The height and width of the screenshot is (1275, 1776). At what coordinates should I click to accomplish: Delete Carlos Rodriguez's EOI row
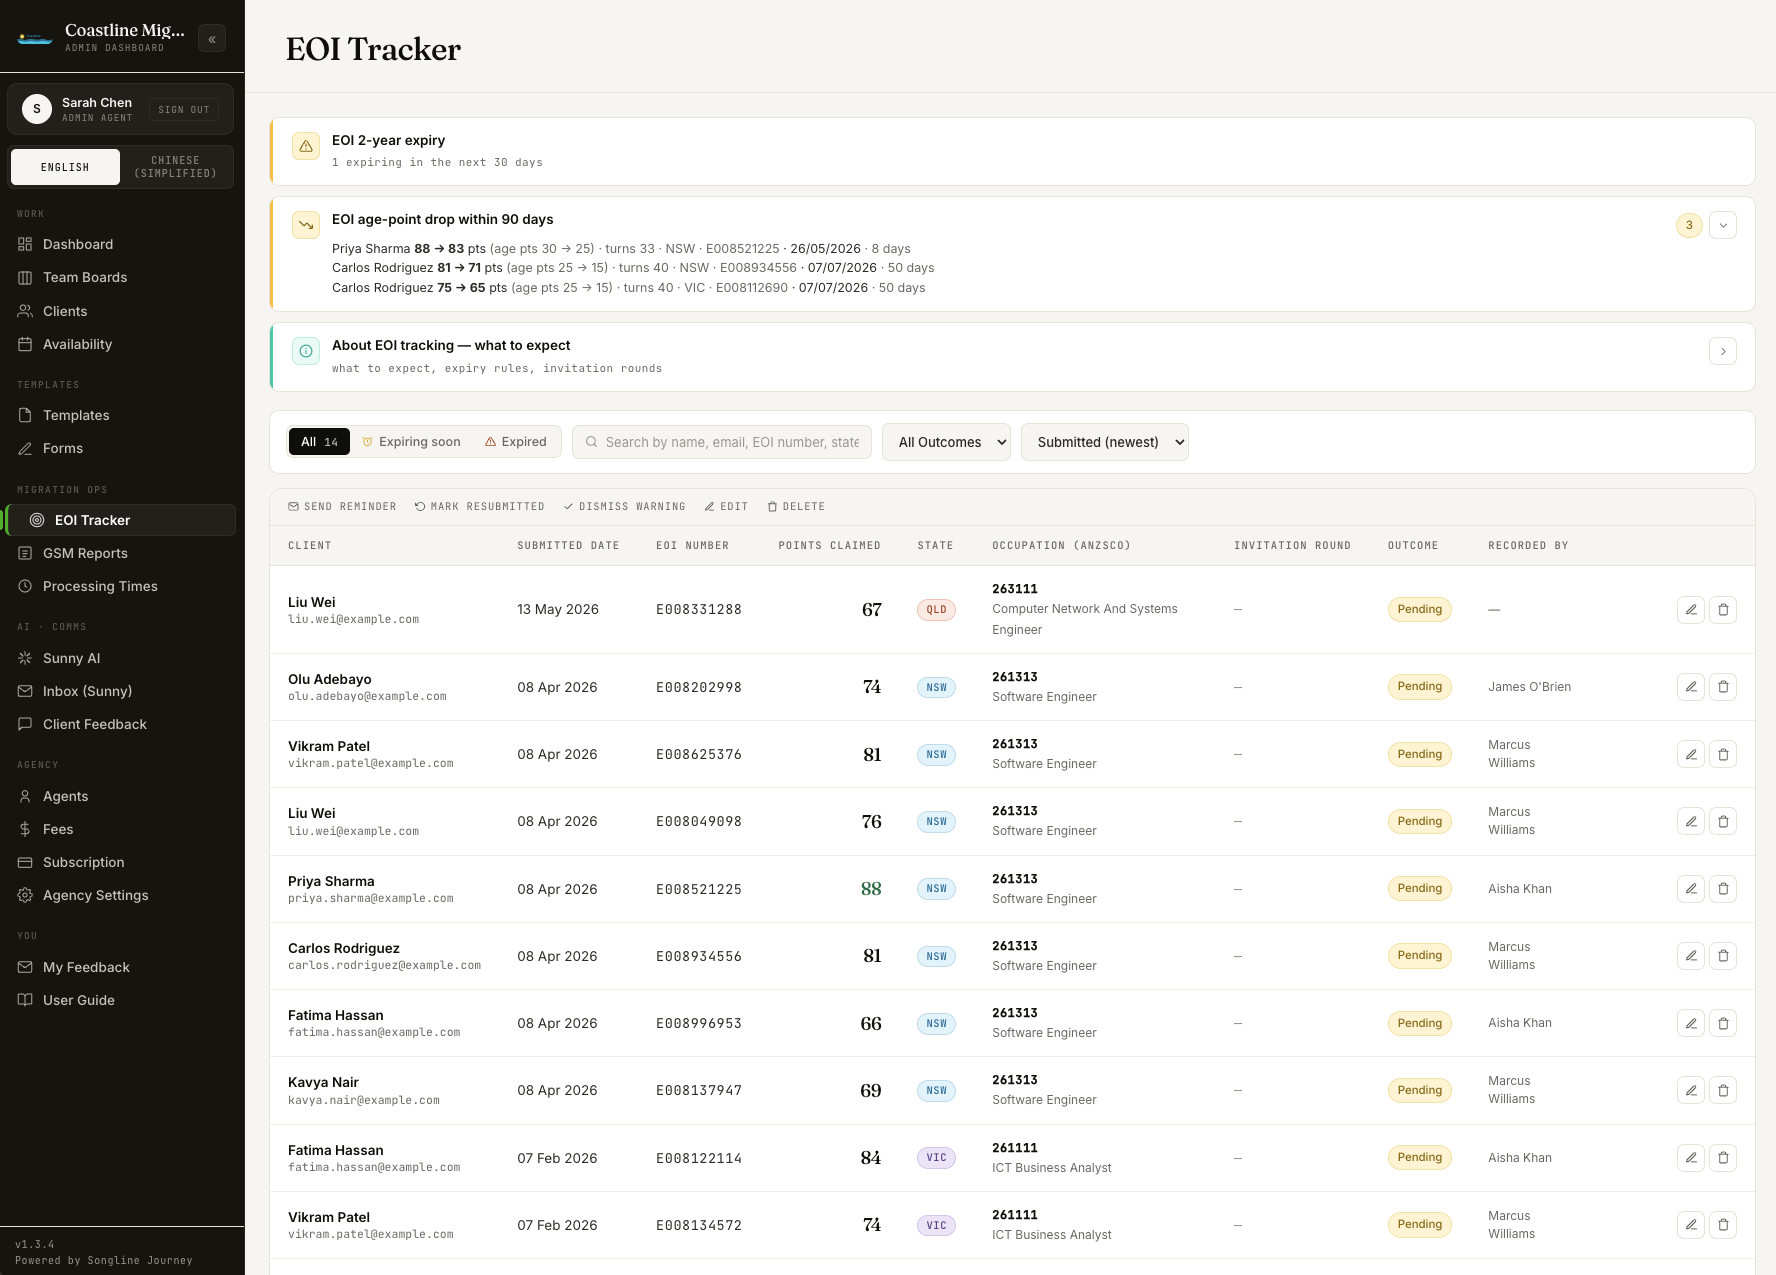[x=1723, y=956]
